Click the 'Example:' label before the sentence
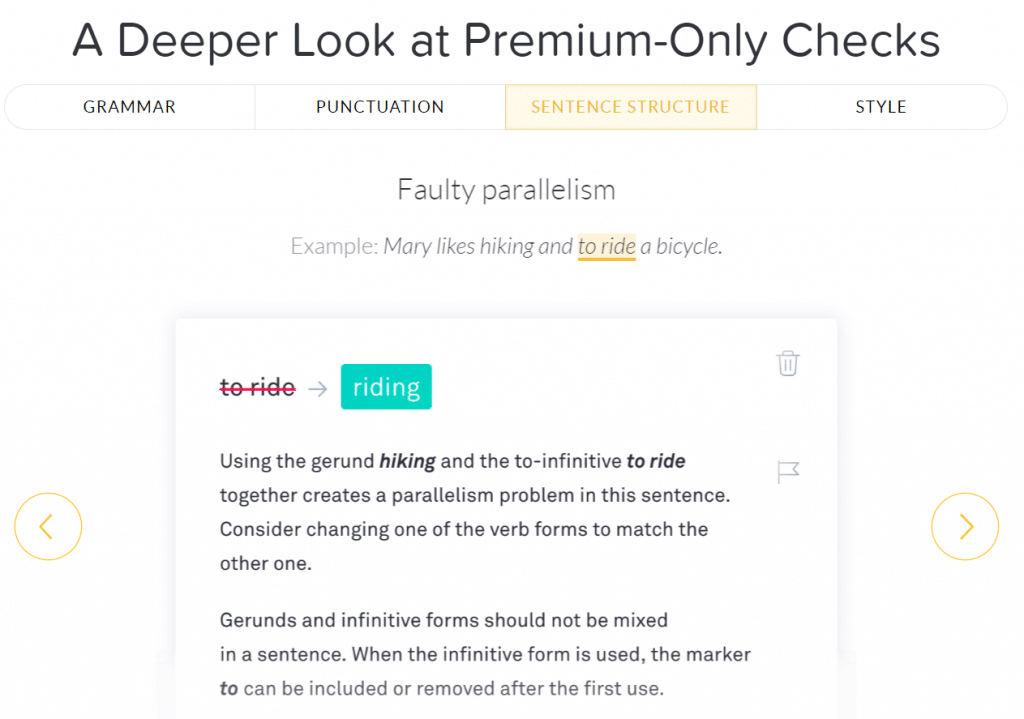1024x719 pixels. click(x=334, y=246)
